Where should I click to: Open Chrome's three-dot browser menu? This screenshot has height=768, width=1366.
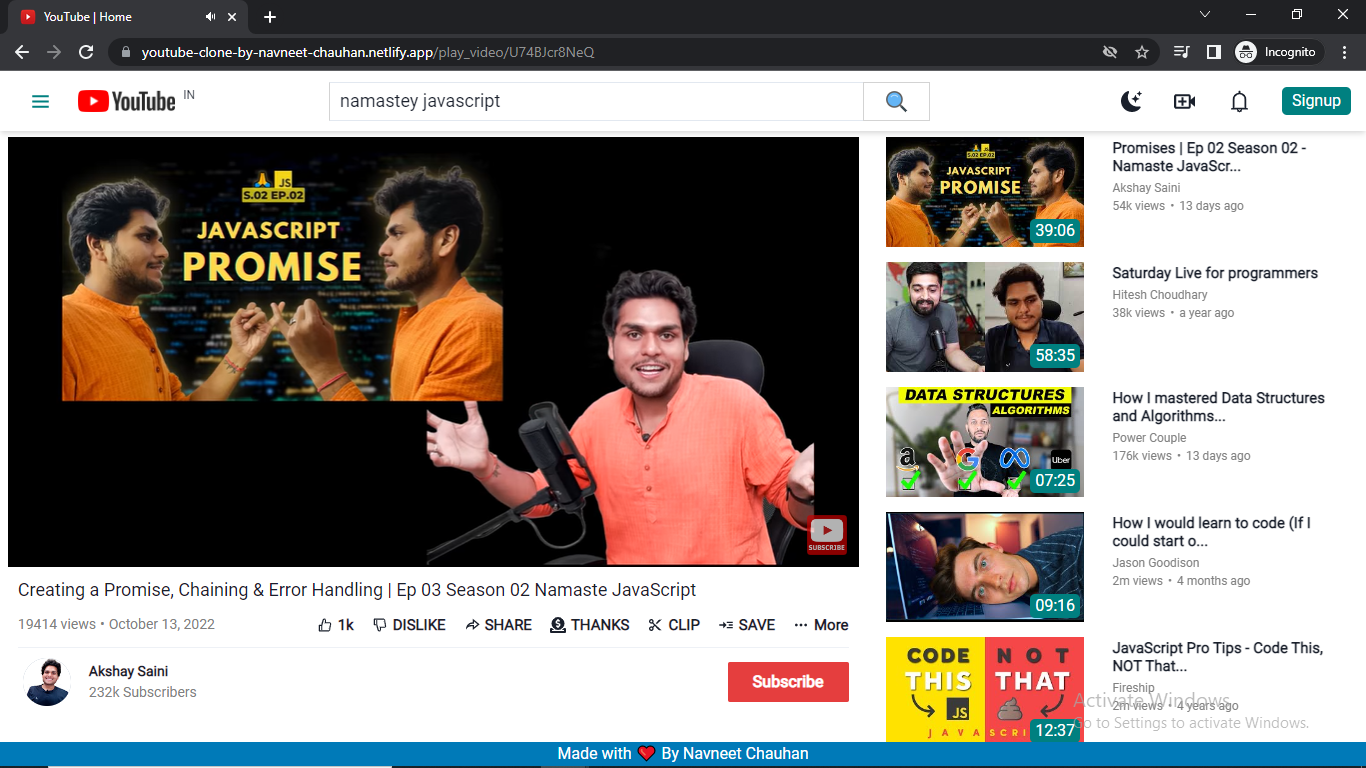tap(1344, 51)
